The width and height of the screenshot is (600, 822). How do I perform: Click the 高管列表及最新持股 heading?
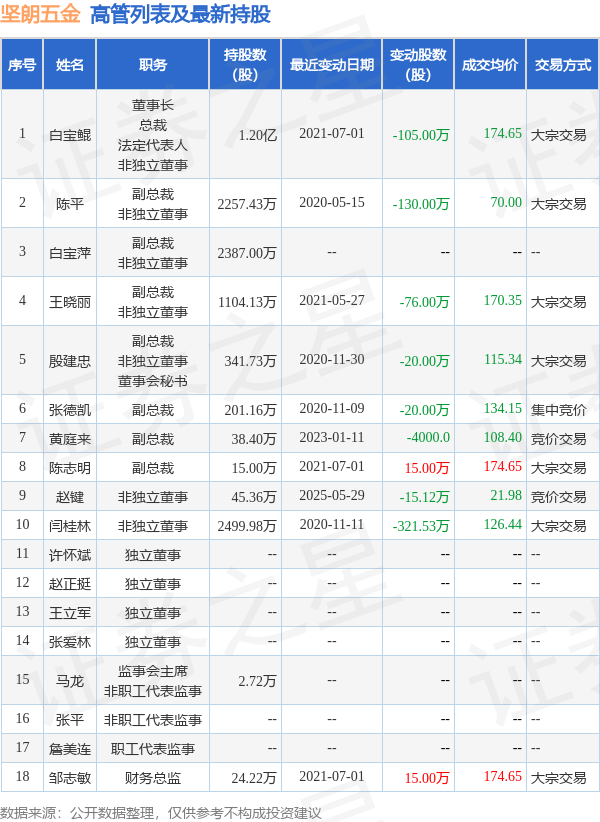point(180,14)
